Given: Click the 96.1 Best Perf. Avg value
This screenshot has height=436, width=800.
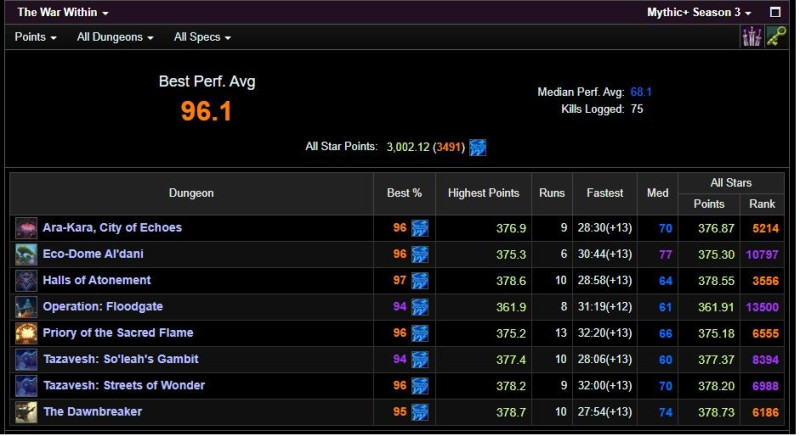Looking at the screenshot, I should (206, 111).
